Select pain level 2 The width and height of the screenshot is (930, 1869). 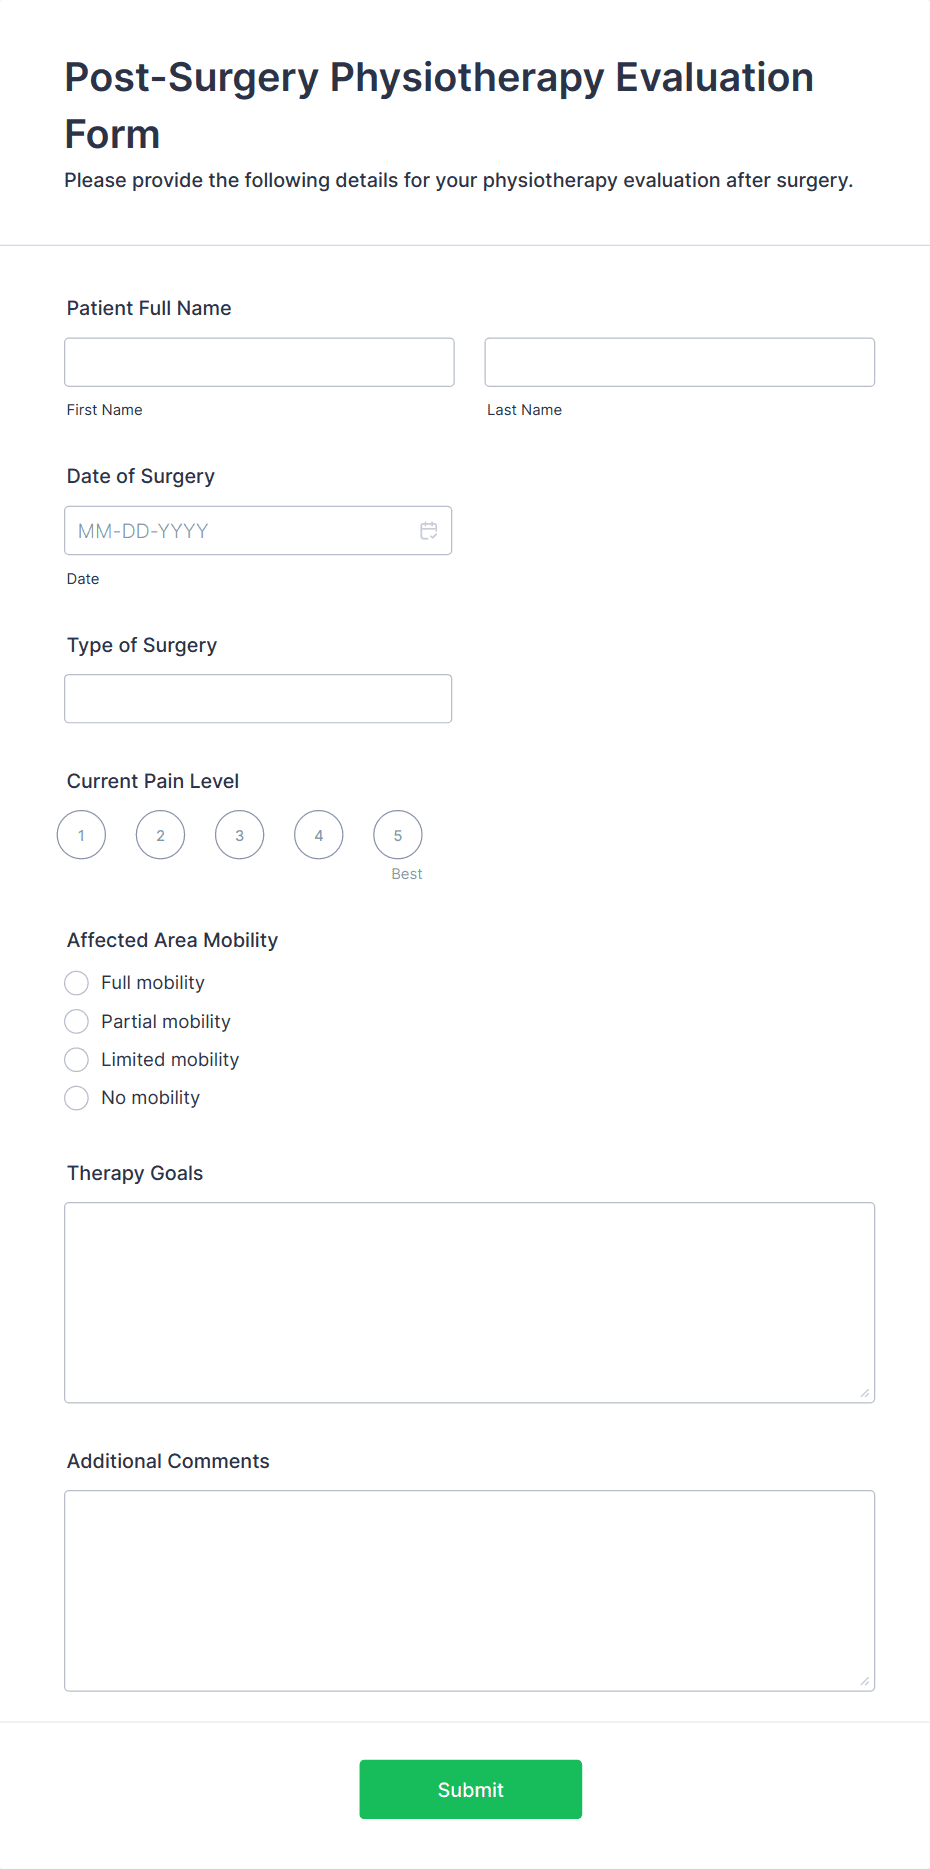click(x=161, y=835)
